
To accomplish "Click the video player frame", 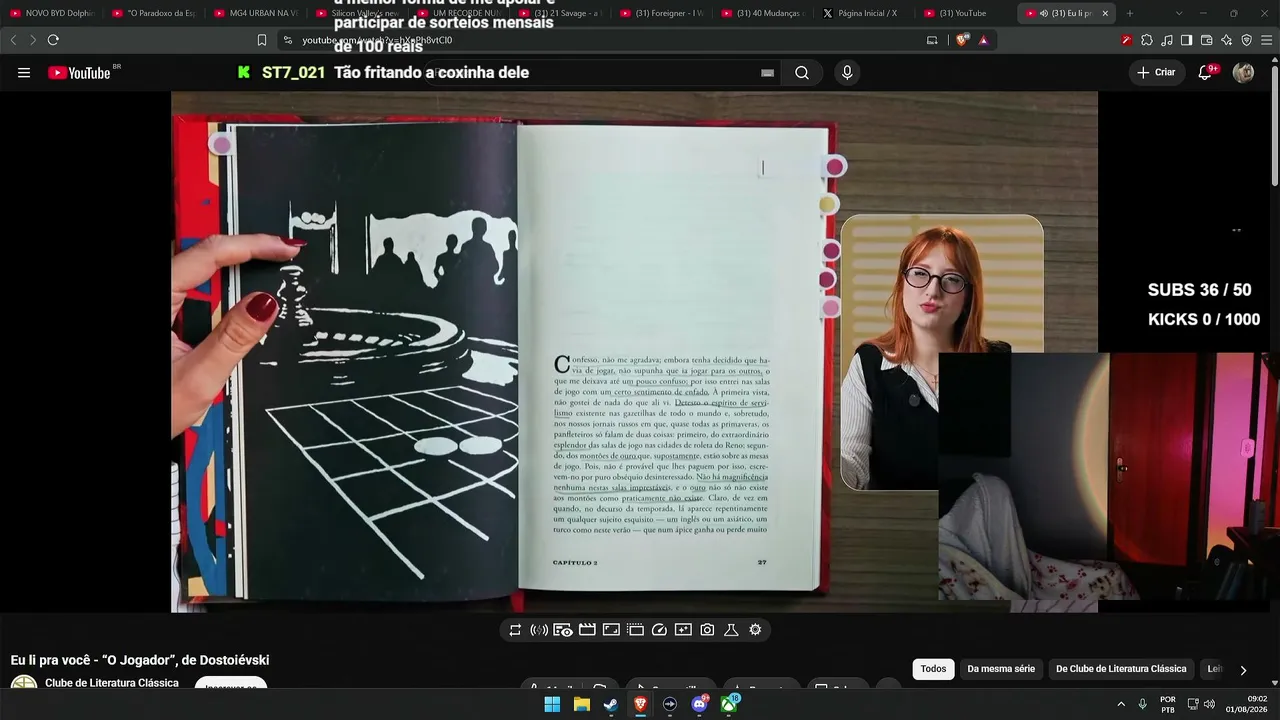I will [634, 352].
